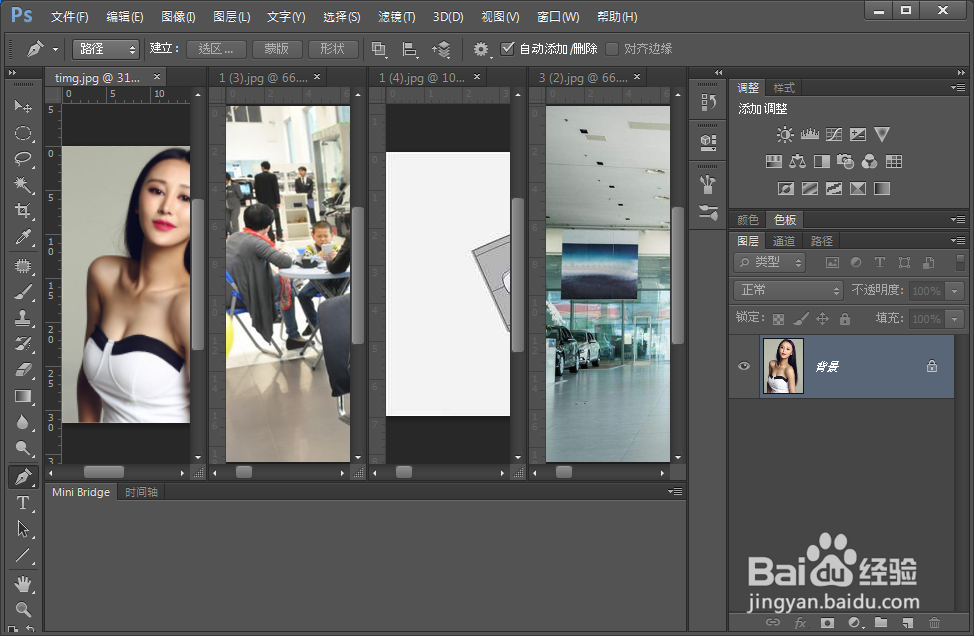Add a Channel Mixer adjustment
974x636 pixels.
pos(870,161)
